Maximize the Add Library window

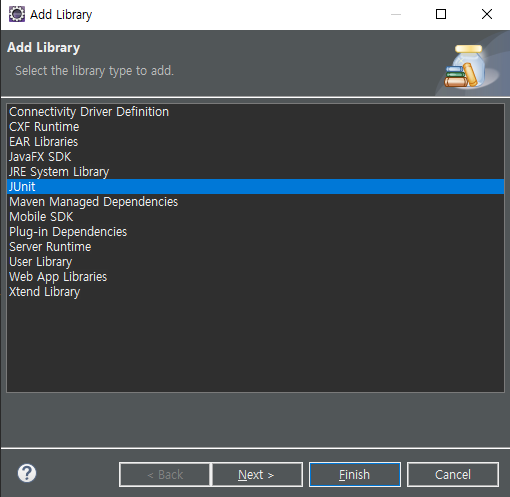[441, 14]
